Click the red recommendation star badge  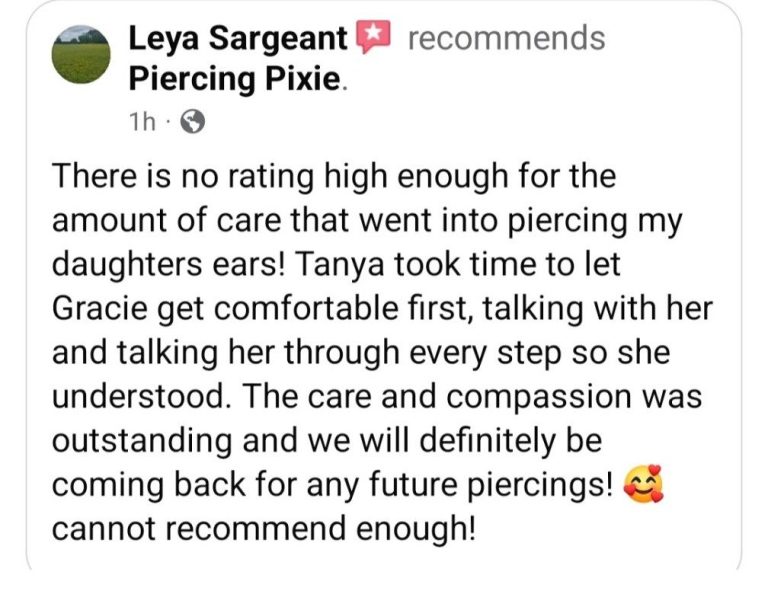pyautogui.click(x=371, y=38)
